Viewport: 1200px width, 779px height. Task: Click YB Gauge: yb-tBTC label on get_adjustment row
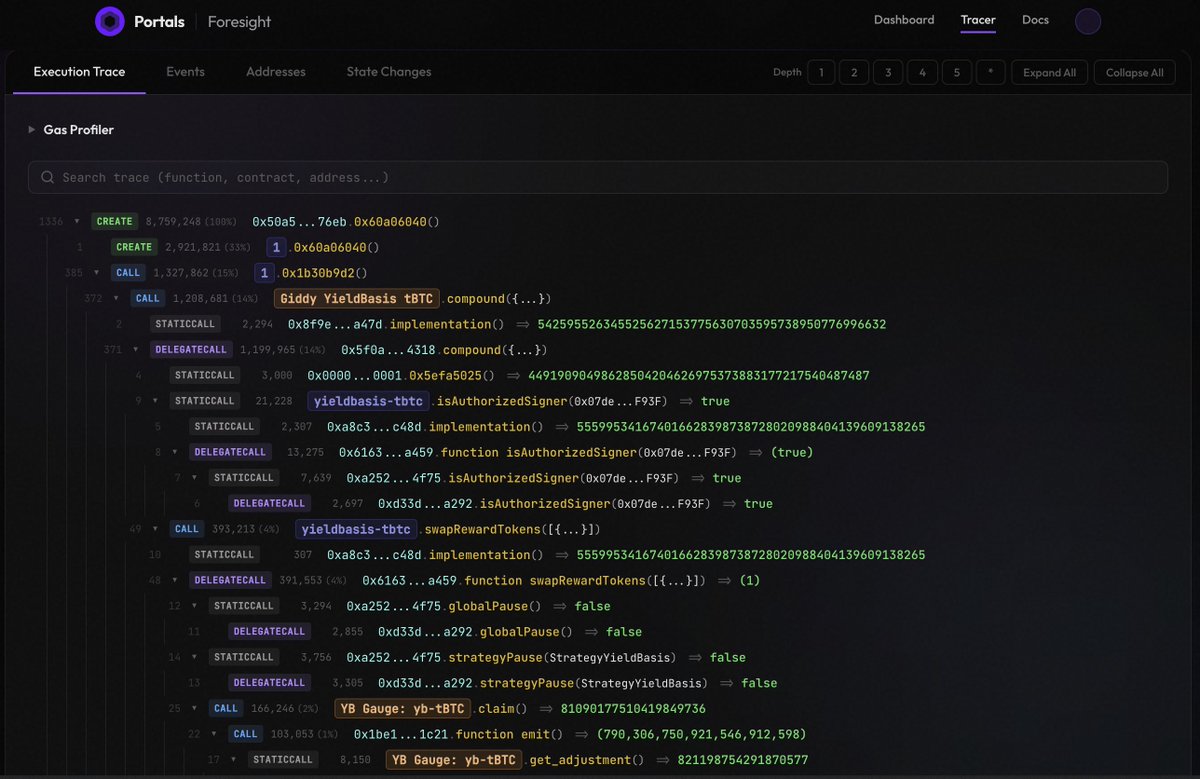(454, 760)
